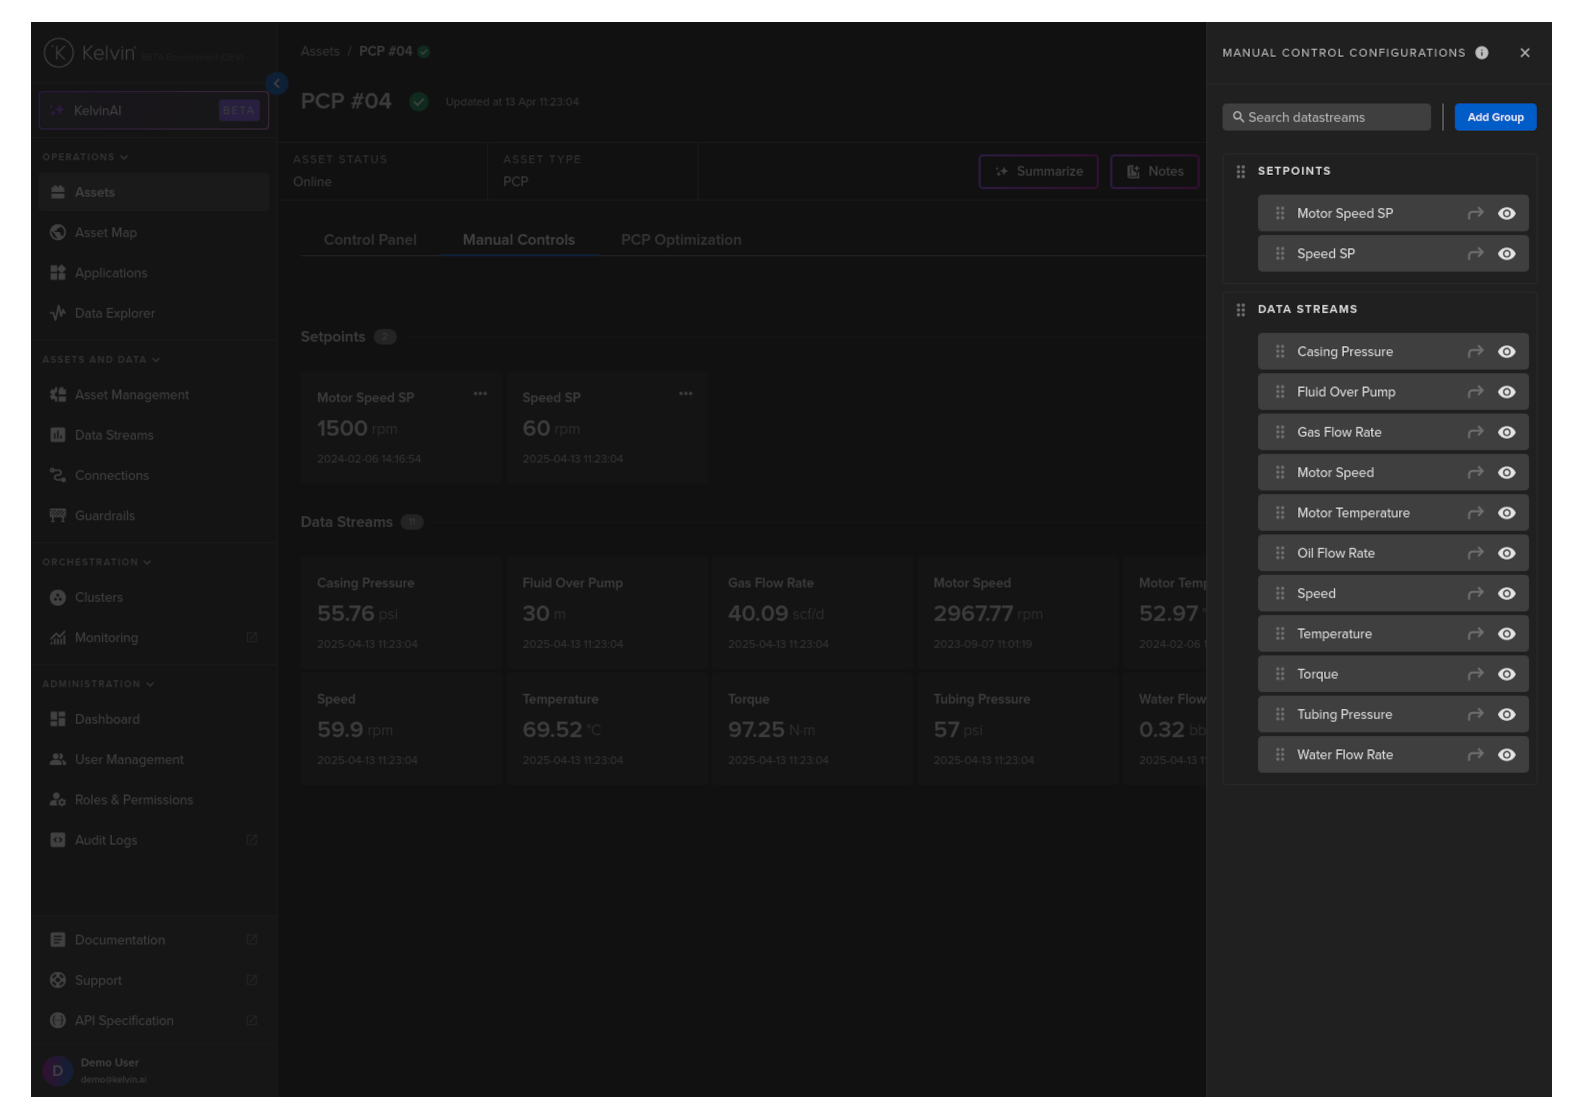
Task: Switch to the PCP Optimization tab
Action: pyautogui.click(x=681, y=240)
